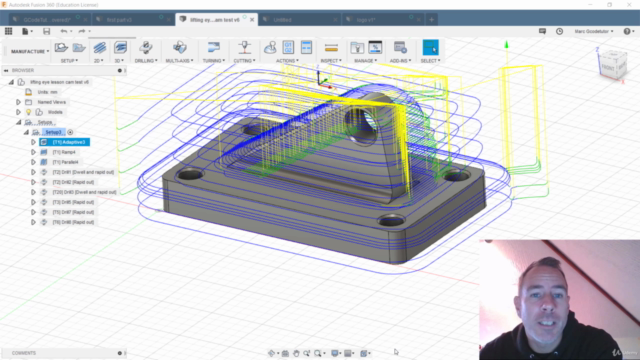Select the 3D milling strategy icon
Viewport: 640px width, 360px height.
[120, 47]
